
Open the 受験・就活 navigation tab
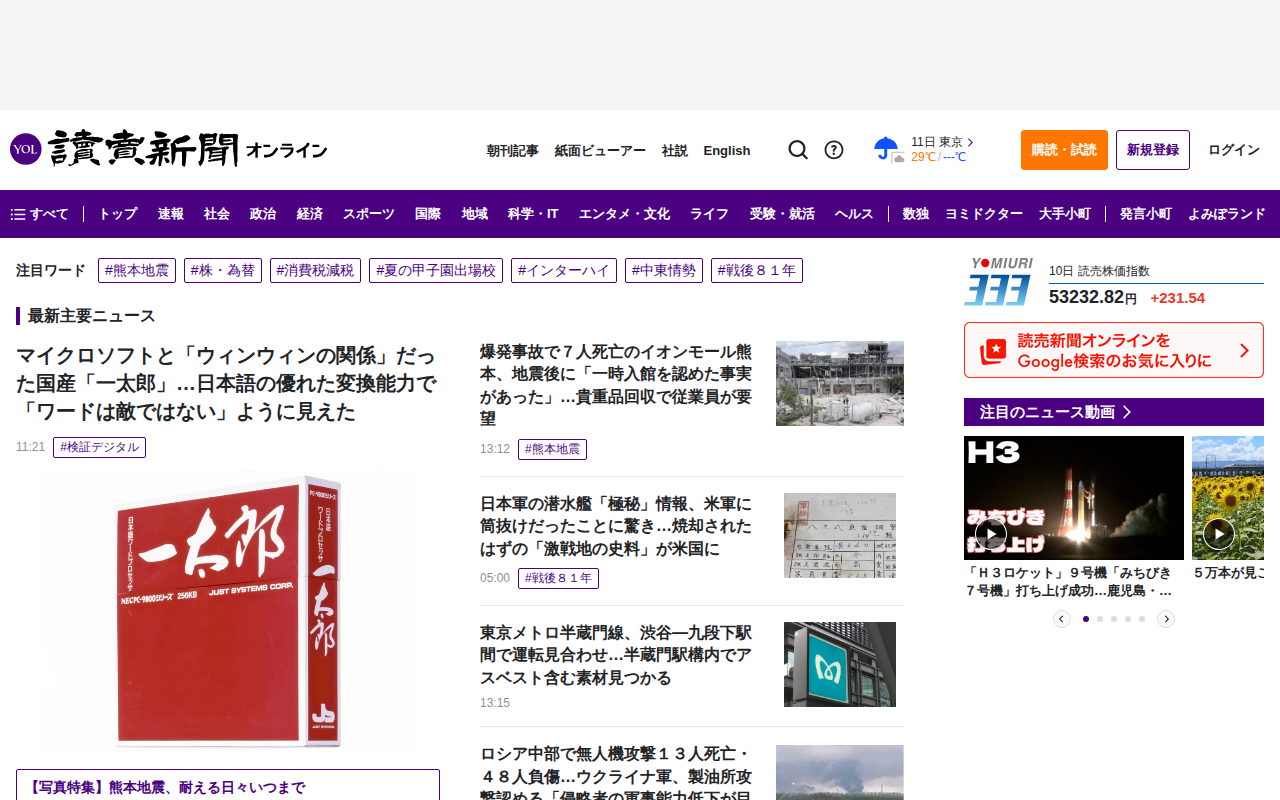click(x=782, y=214)
